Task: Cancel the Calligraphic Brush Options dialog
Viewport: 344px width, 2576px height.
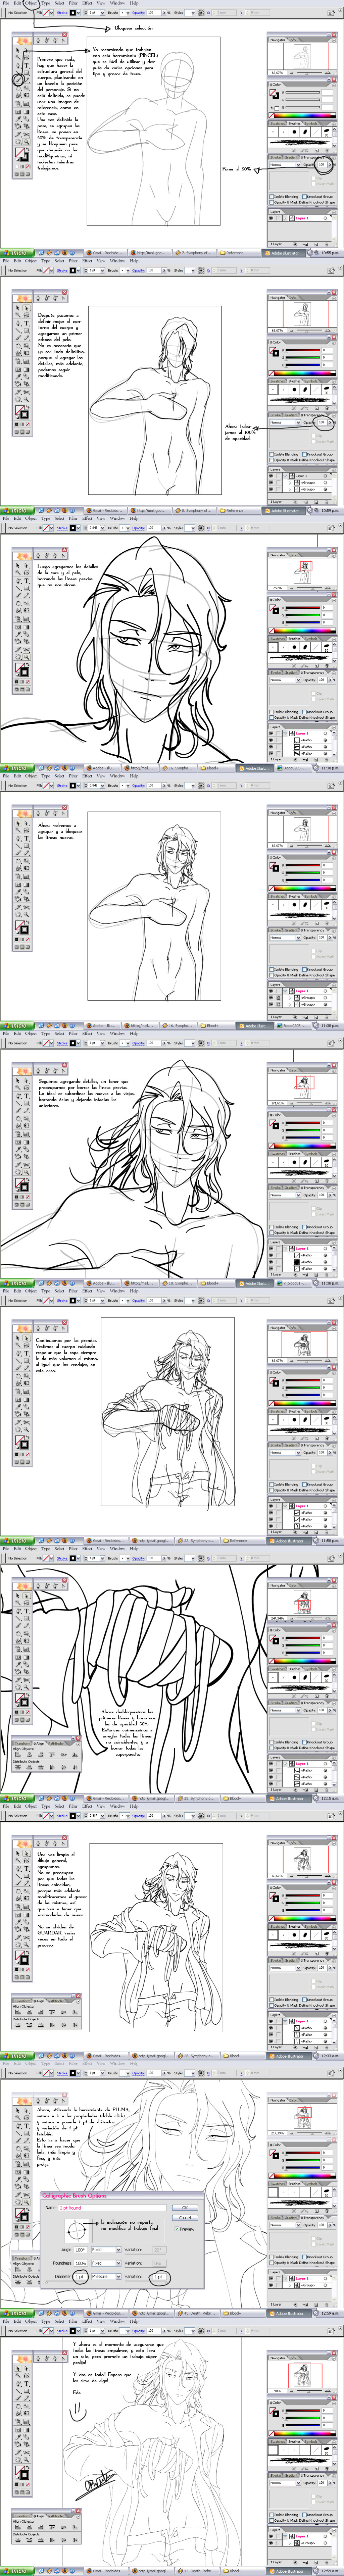Action: [185, 2218]
